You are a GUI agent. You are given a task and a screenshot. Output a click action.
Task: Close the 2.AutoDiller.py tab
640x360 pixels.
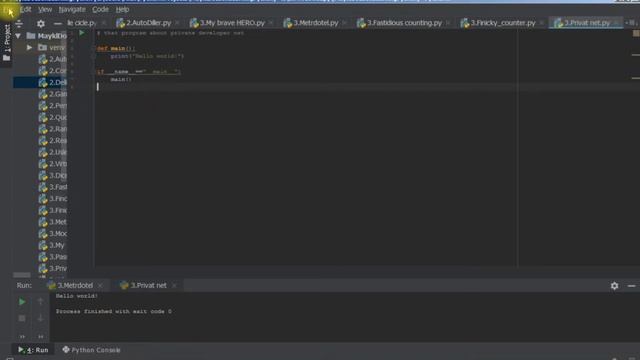coord(177,23)
